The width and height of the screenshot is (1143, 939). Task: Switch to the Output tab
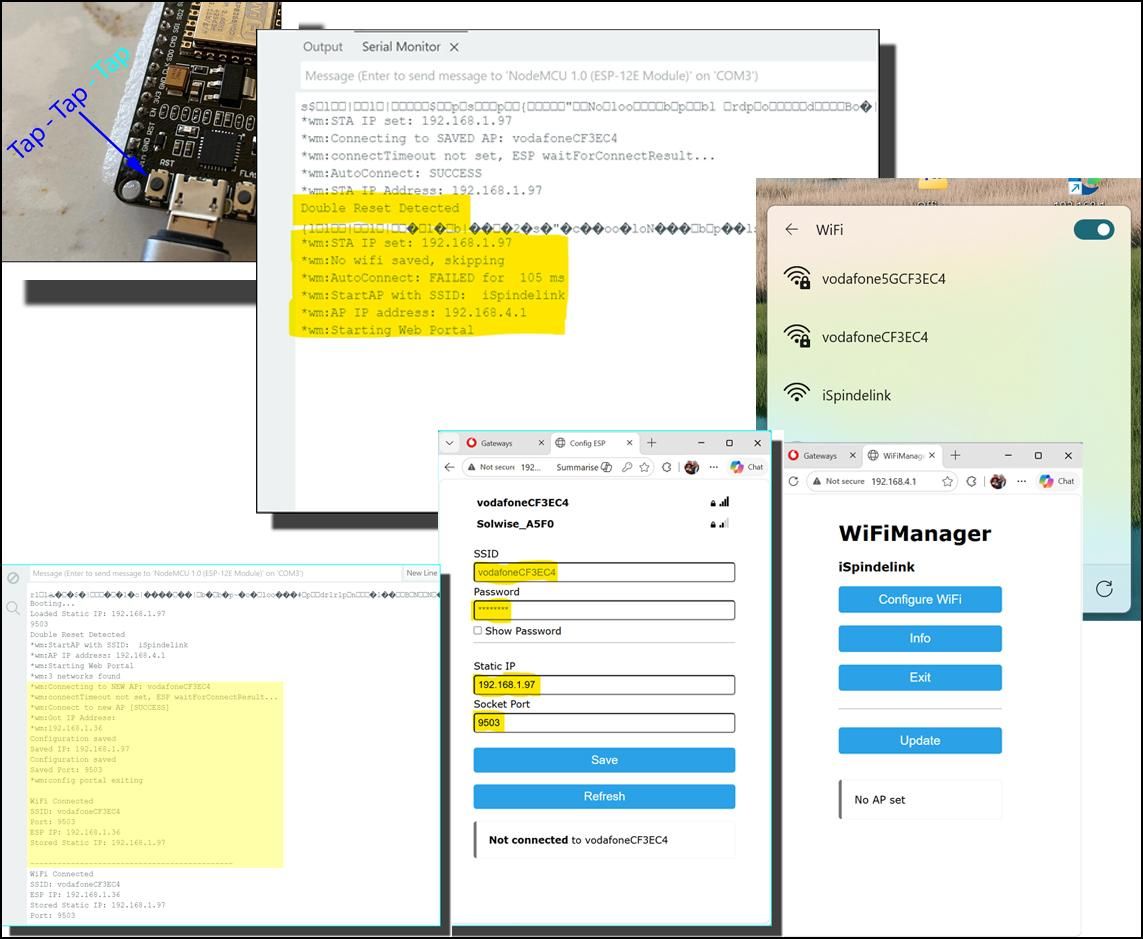[x=322, y=47]
